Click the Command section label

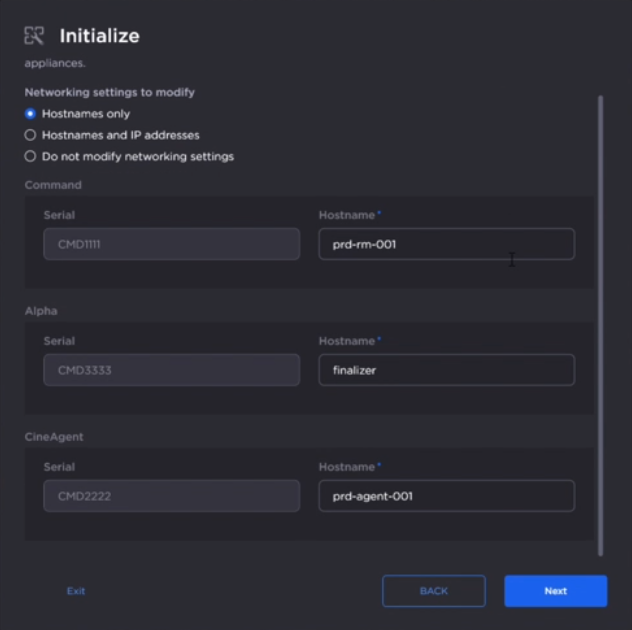click(53, 185)
